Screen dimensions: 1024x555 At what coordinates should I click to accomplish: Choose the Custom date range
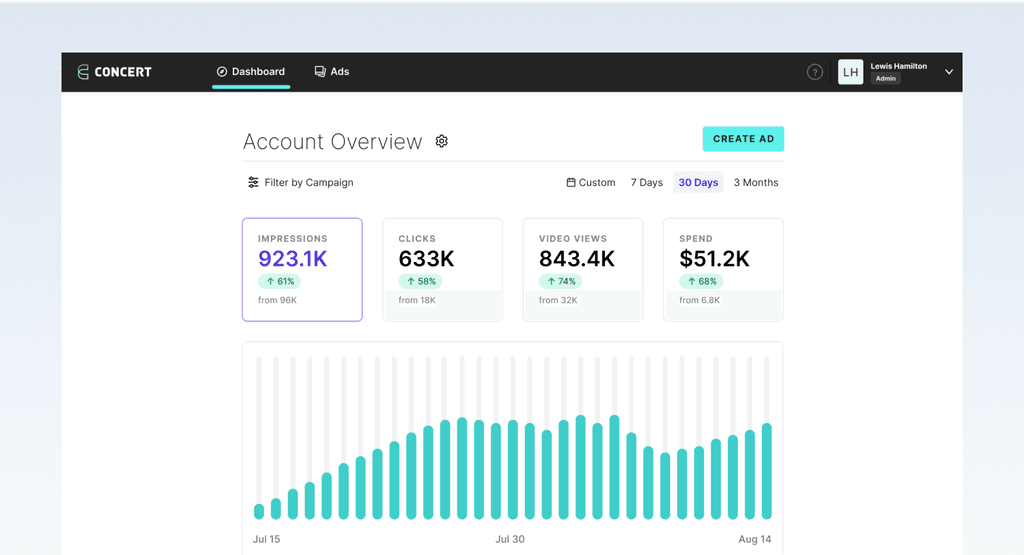[x=590, y=182]
